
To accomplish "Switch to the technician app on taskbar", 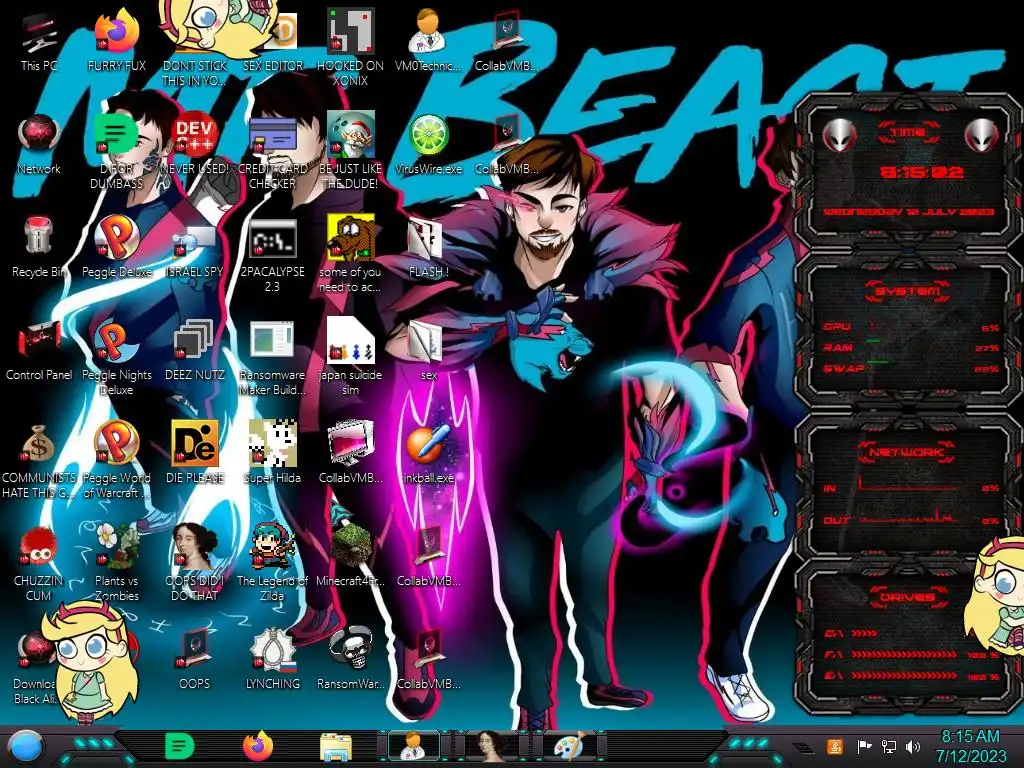I will pyautogui.click(x=414, y=746).
